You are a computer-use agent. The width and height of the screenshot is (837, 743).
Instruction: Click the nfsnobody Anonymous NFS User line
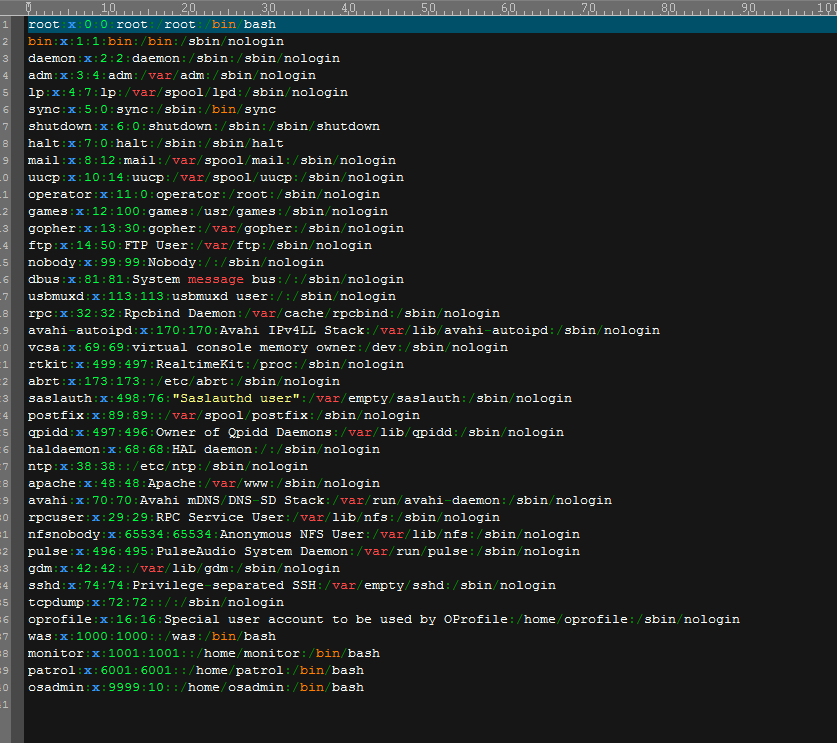click(304, 535)
